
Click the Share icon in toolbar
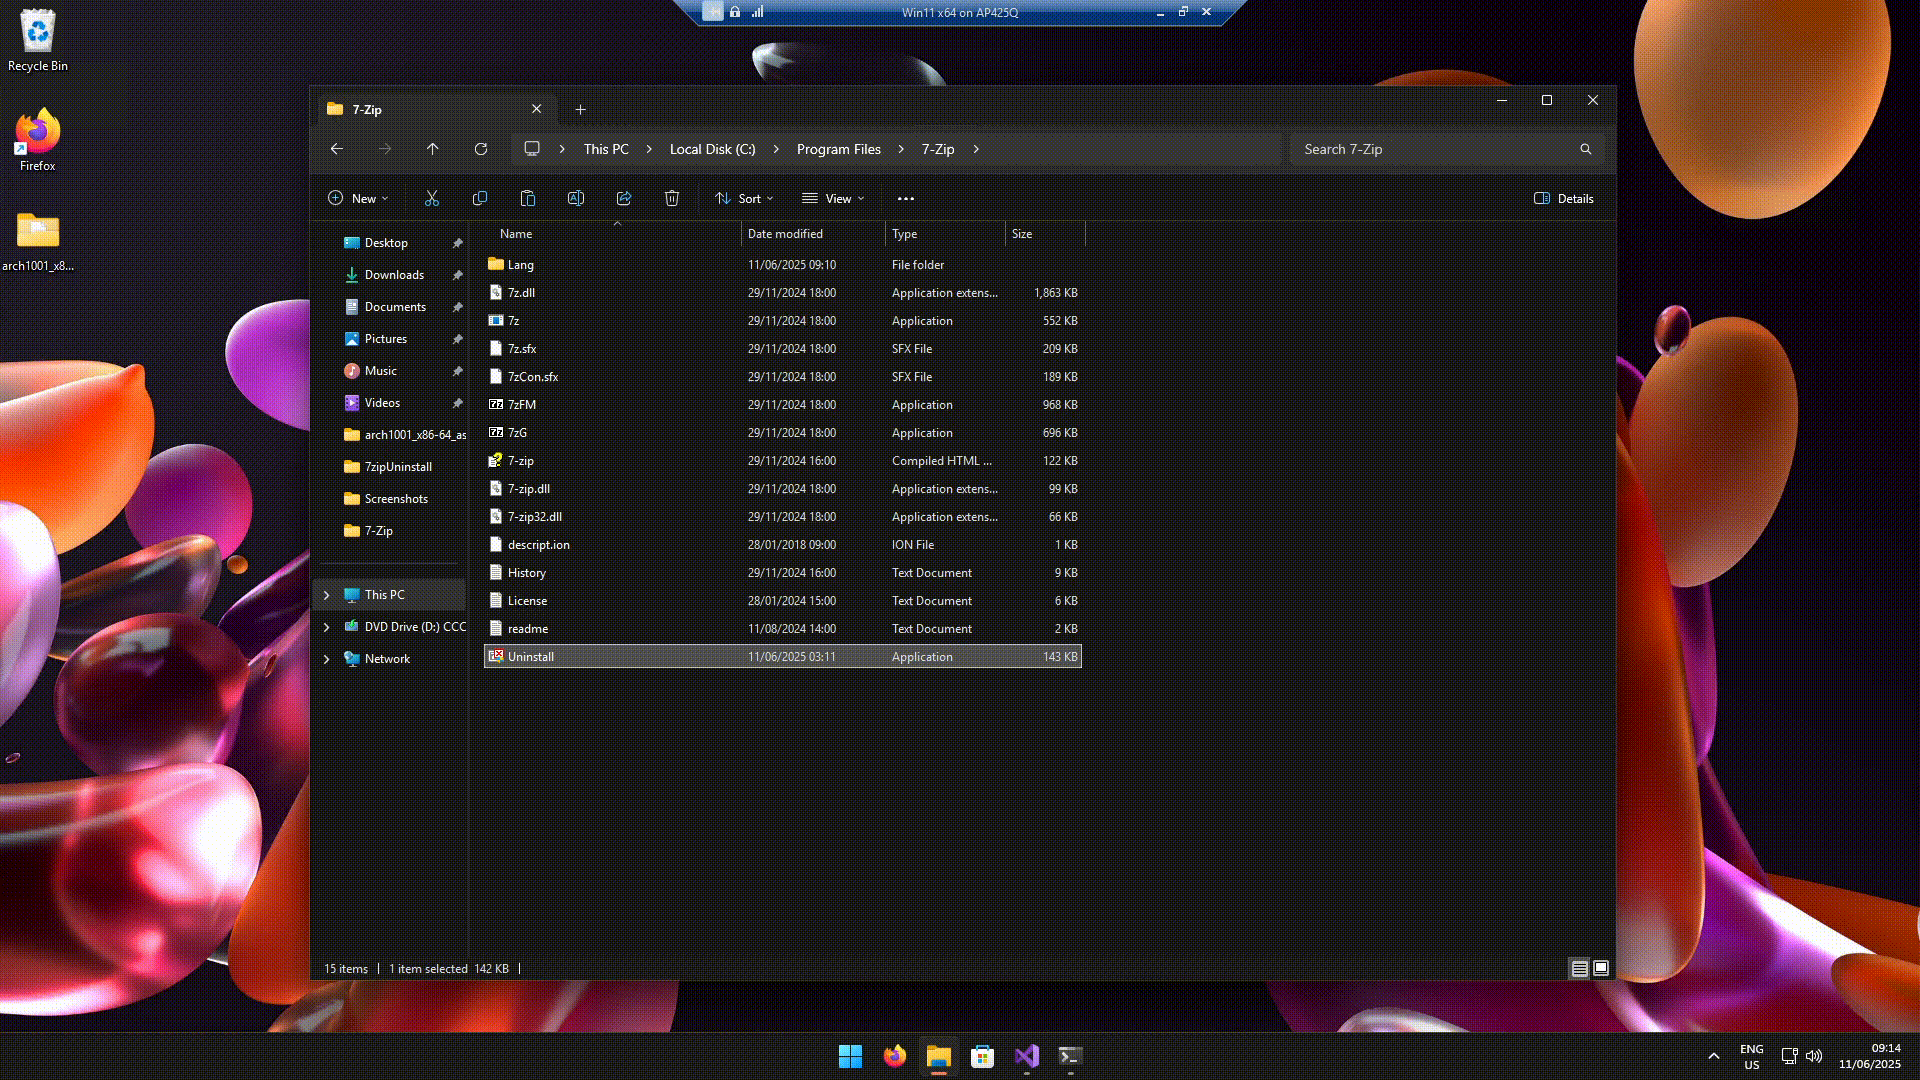[x=624, y=198]
